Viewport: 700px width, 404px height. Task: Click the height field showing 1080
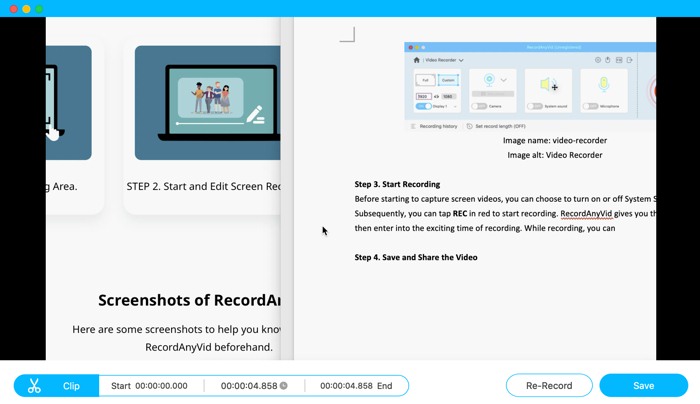449,96
